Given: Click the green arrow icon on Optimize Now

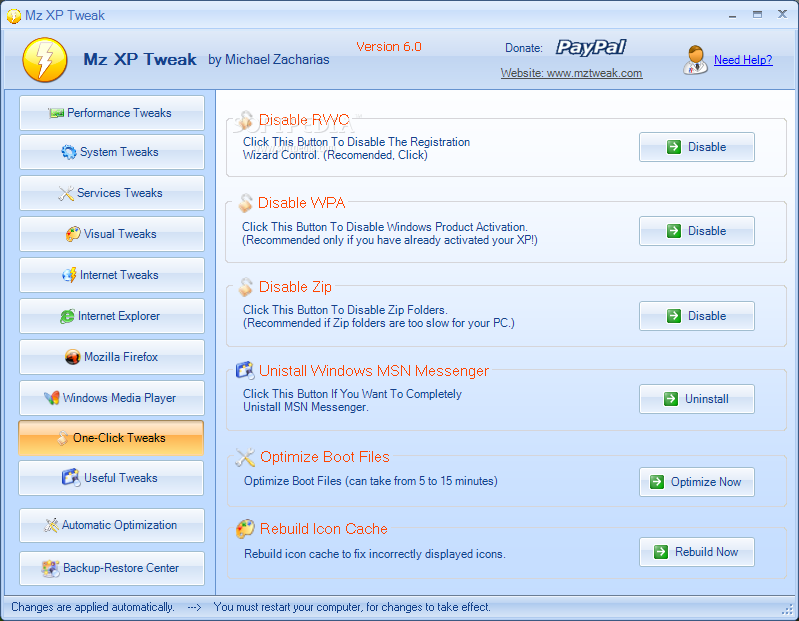Looking at the screenshot, I should click(x=657, y=482).
